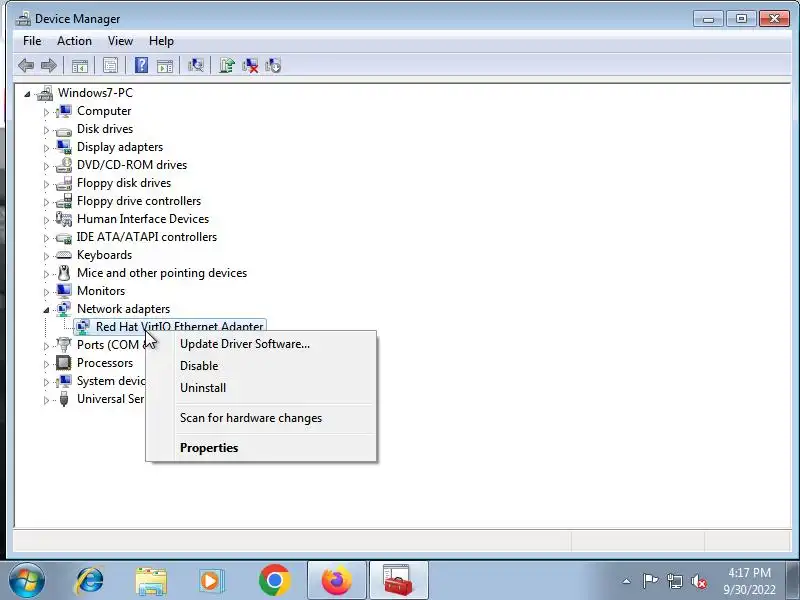
Task: Click the taskbar clock showing 4:17 PM
Action: (749, 581)
